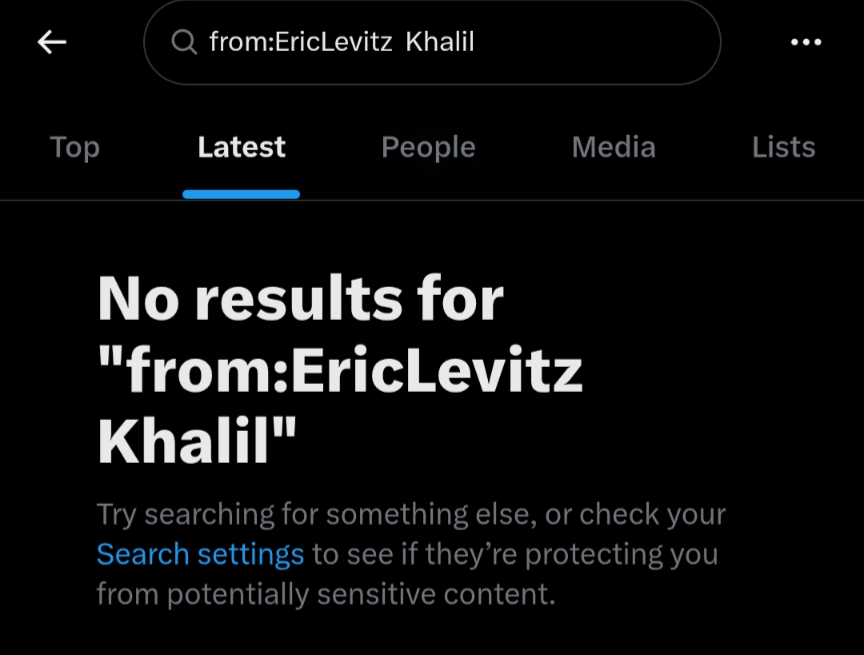
Task: Click the search box containing from:EricLevitz Khalil
Action: (x=432, y=41)
